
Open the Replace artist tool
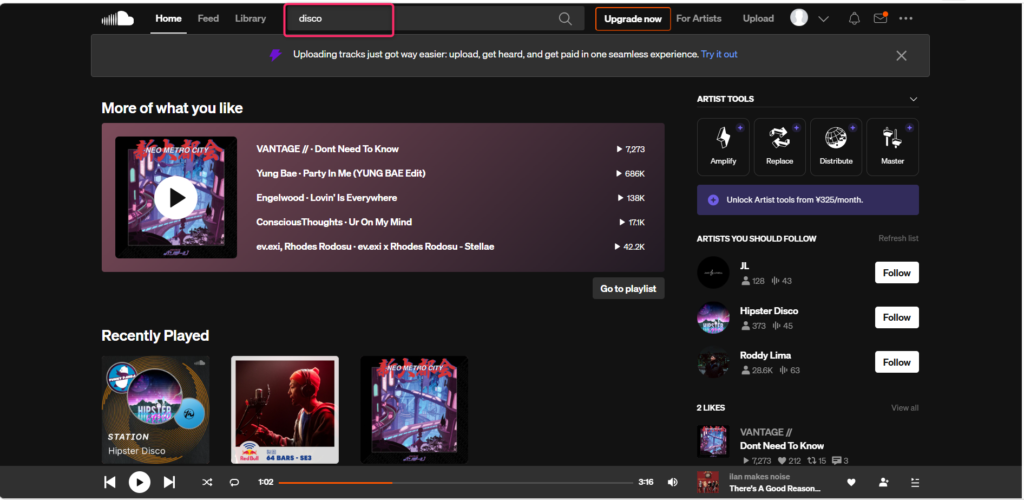(779, 147)
